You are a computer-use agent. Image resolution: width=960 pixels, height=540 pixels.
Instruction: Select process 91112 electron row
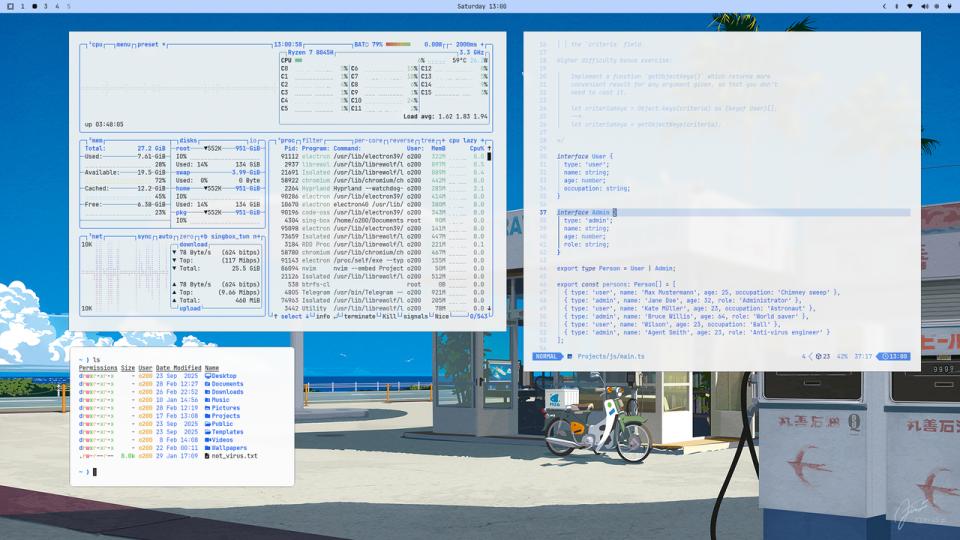383,156
